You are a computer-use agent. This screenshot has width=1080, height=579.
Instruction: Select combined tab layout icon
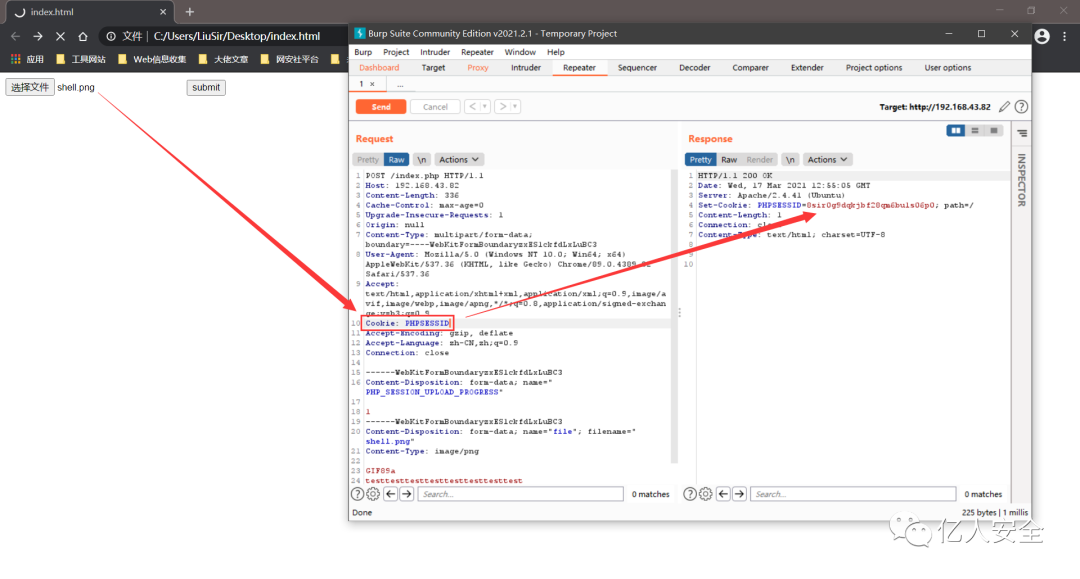(x=993, y=131)
